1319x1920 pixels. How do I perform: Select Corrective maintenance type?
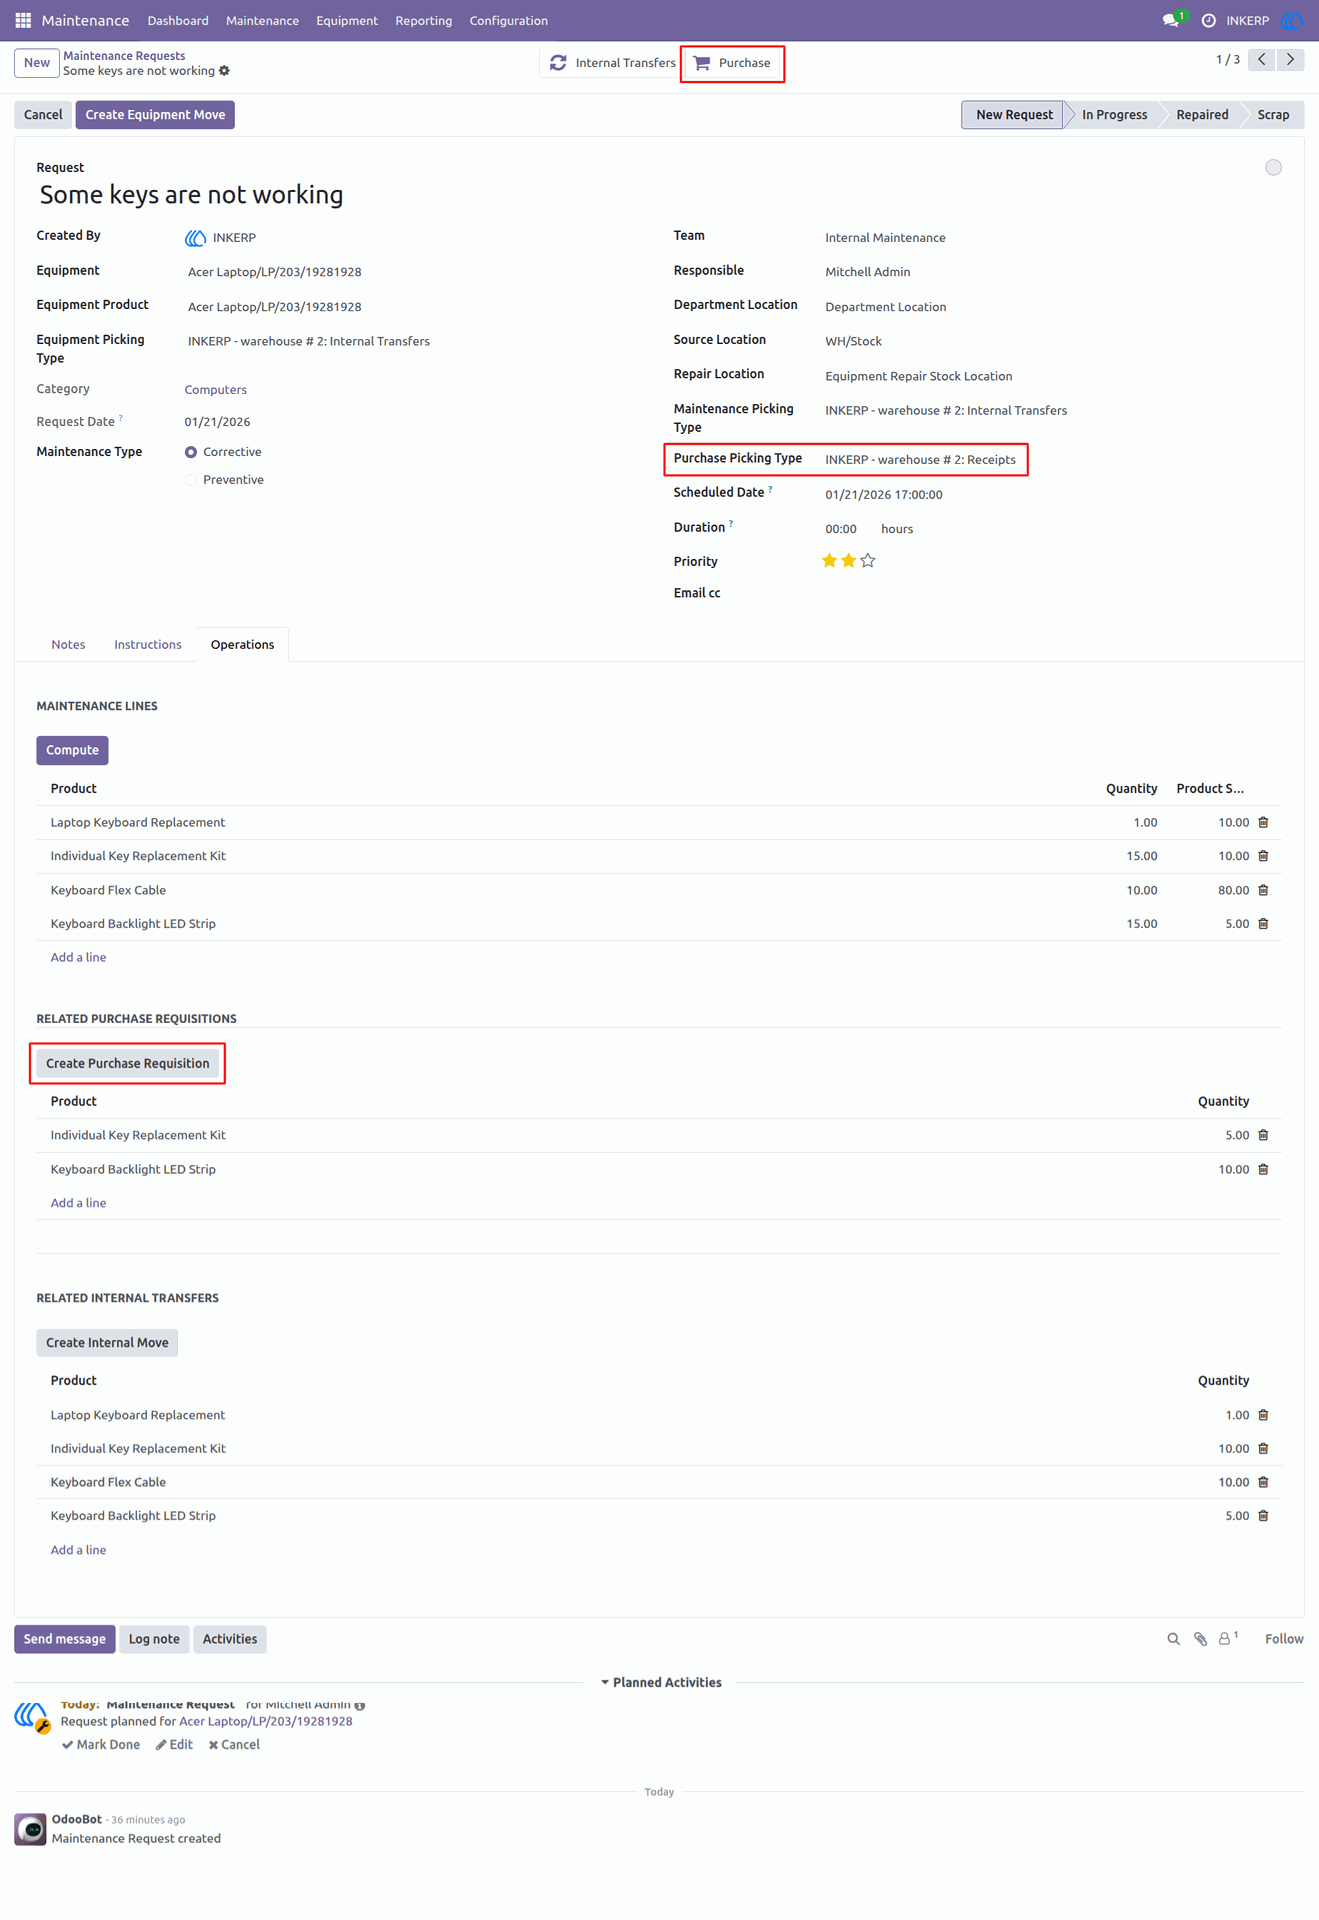(191, 452)
